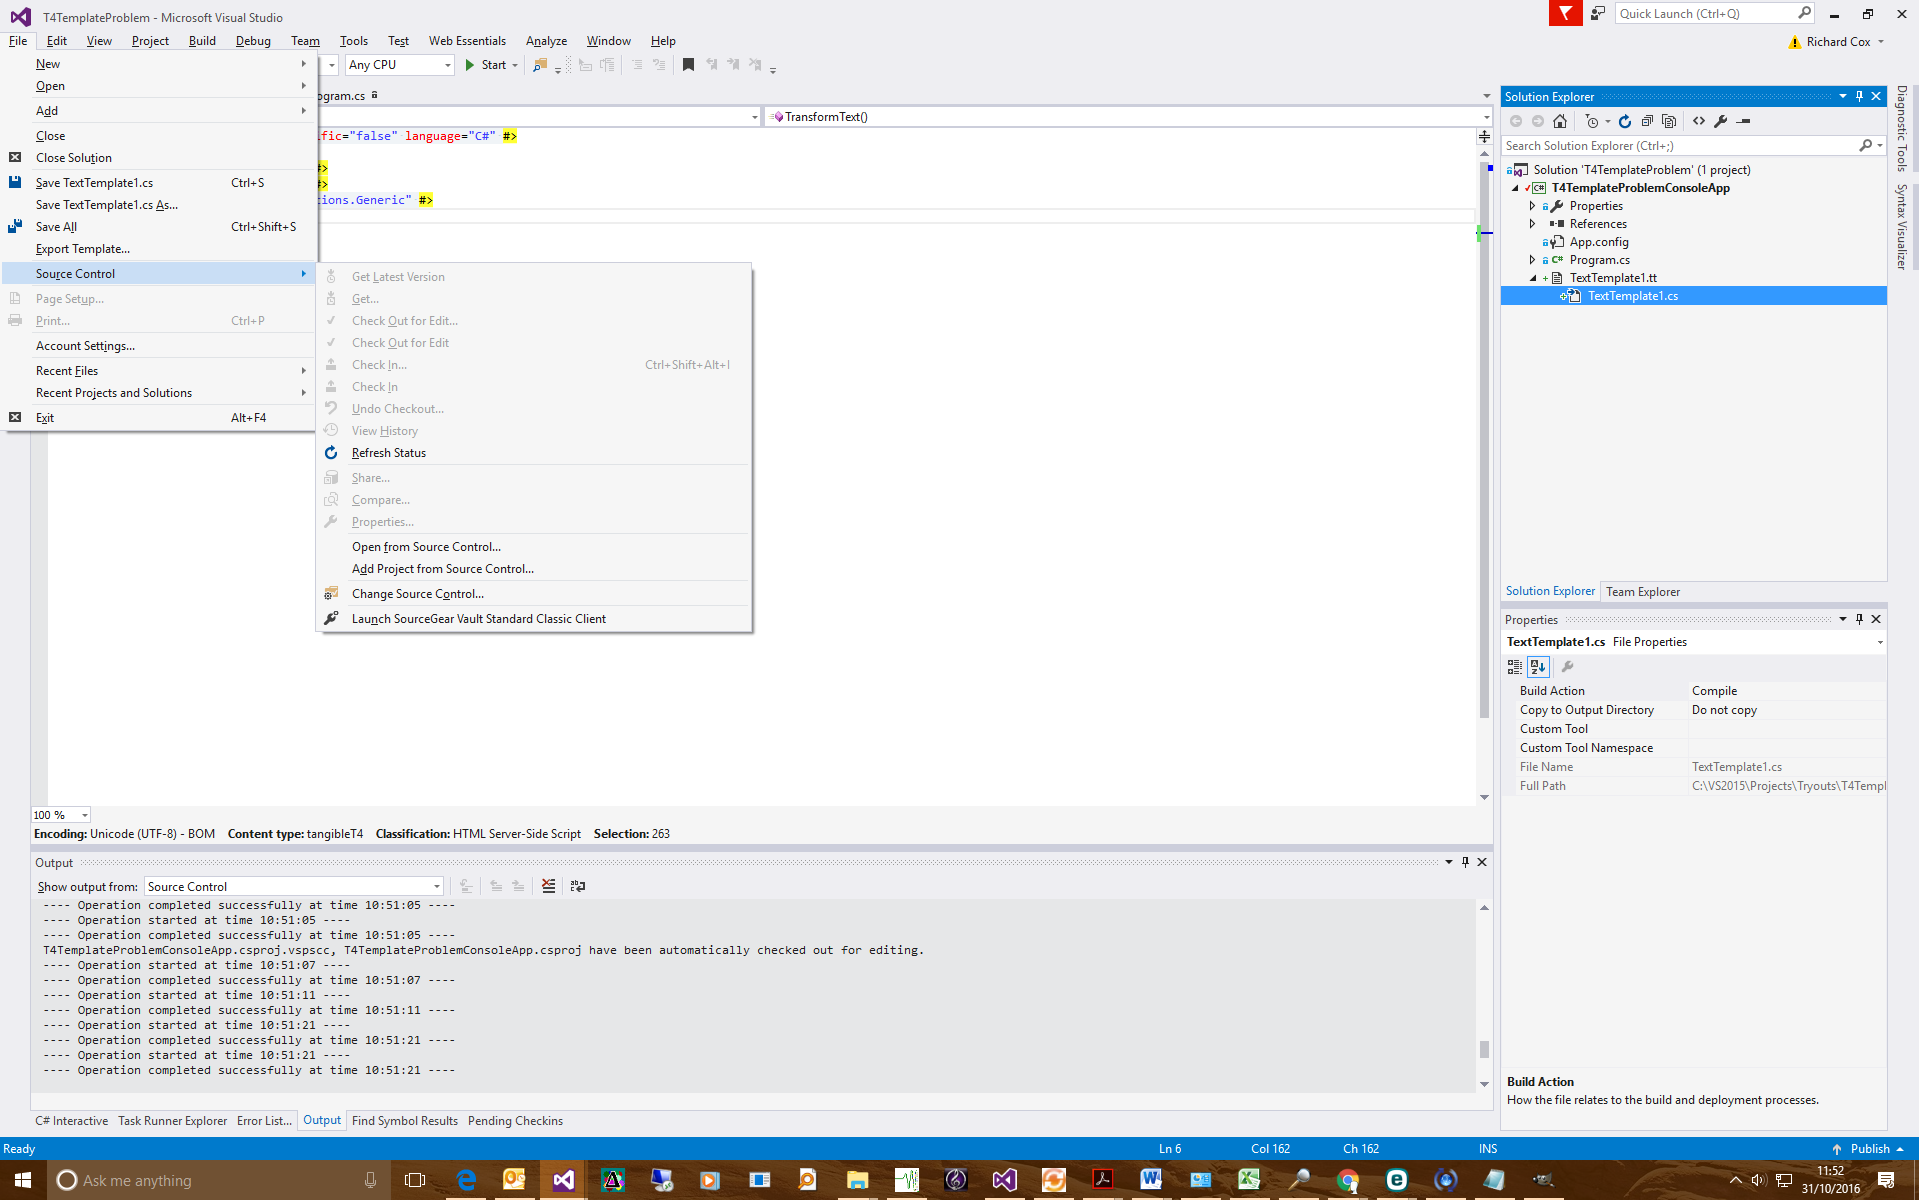Choose Open from Source Control menu item
Image resolution: width=1919 pixels, height=1200 pixels.
pos(426,547)
